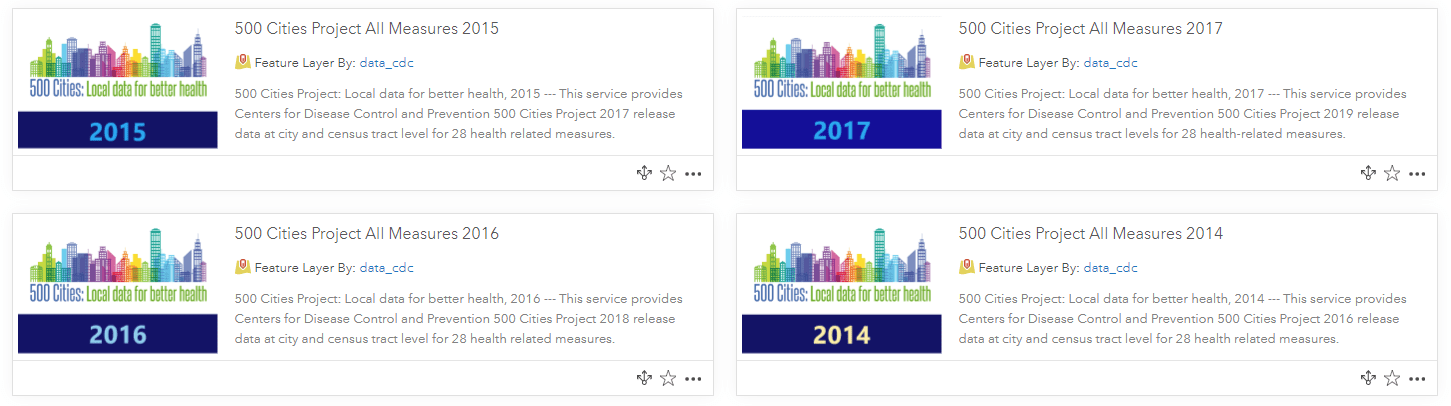The width and height of the screenshot is (1451, 406).
Task: Click the Feature Layer icon on the 2017 card
Action: [966, 62]
